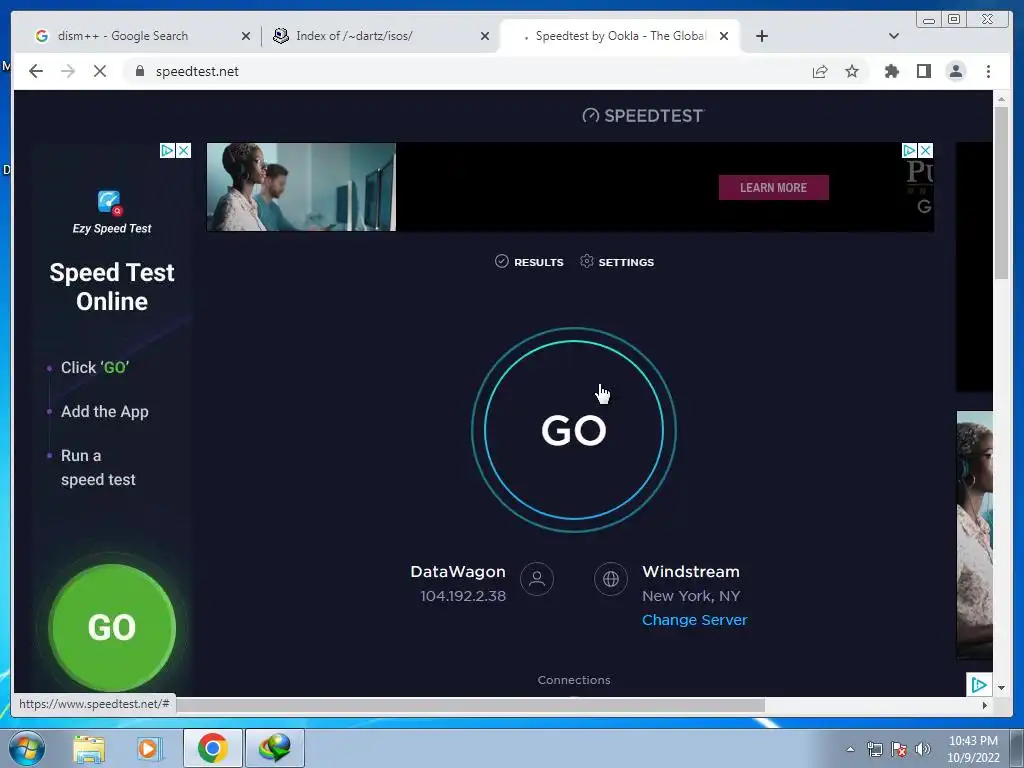The width and height of the screenshot is (1024, 768).
Task: Go forward to the next page
Action: pyautogui.click(x=68, y=71)
